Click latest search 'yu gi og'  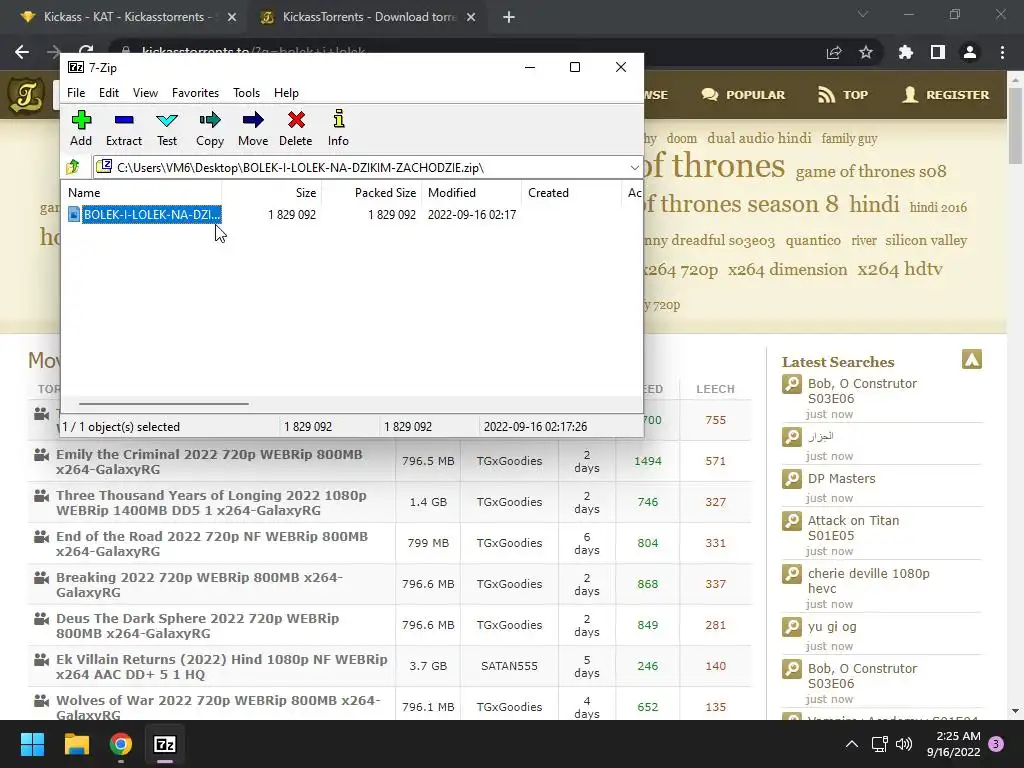[831, 627]
